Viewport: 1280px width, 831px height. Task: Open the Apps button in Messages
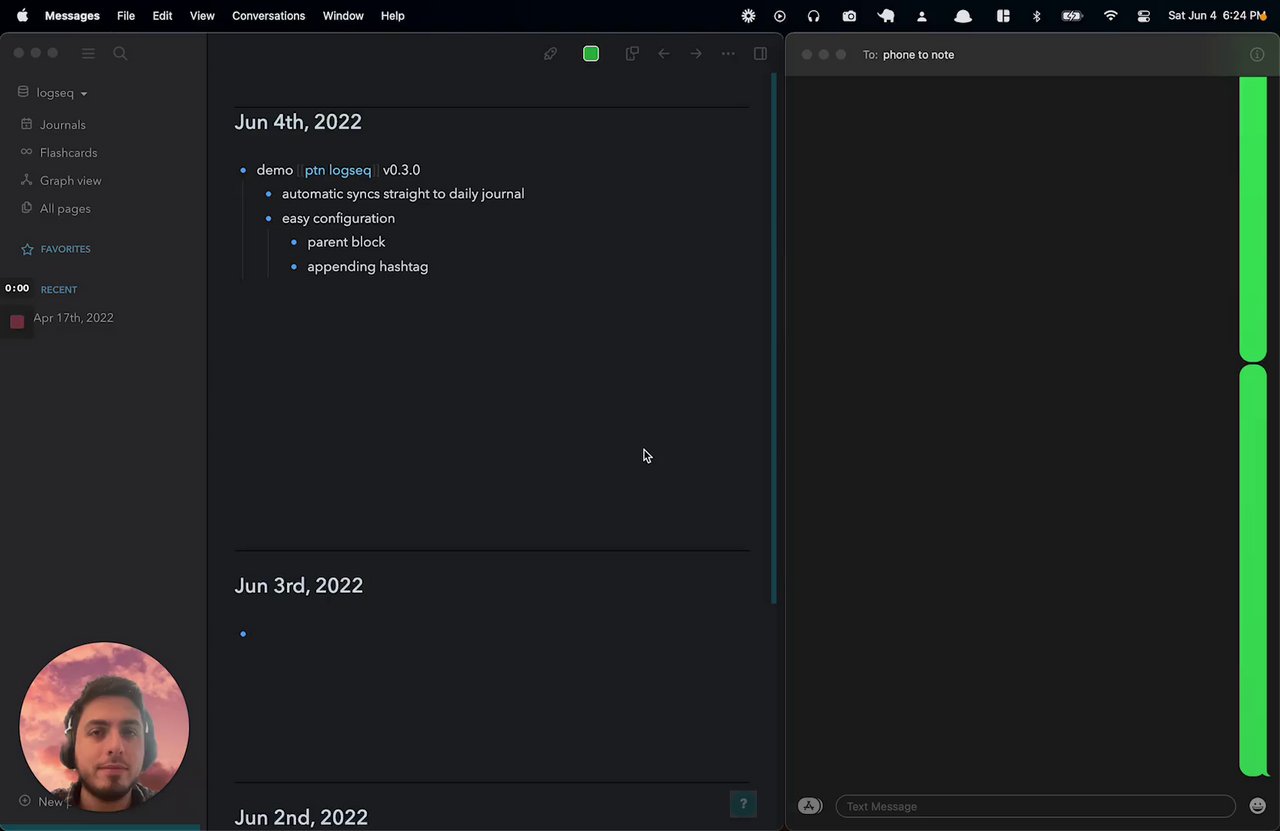coord(810,806)
